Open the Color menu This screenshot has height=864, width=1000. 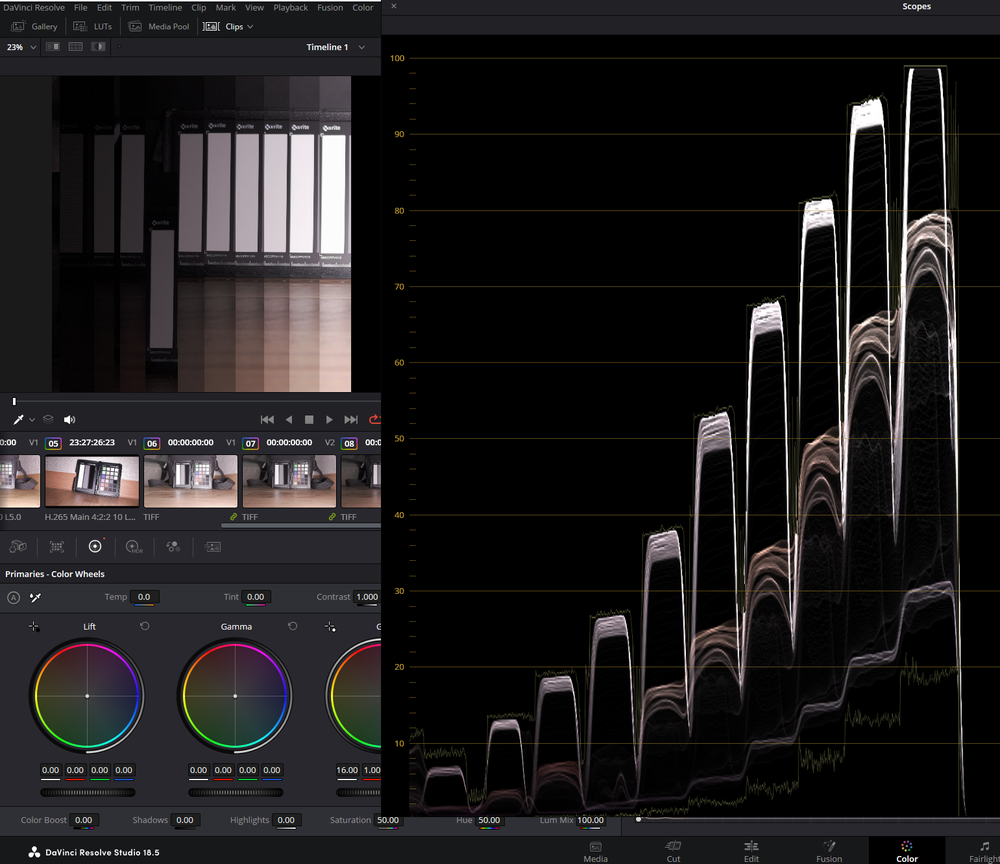362,7
